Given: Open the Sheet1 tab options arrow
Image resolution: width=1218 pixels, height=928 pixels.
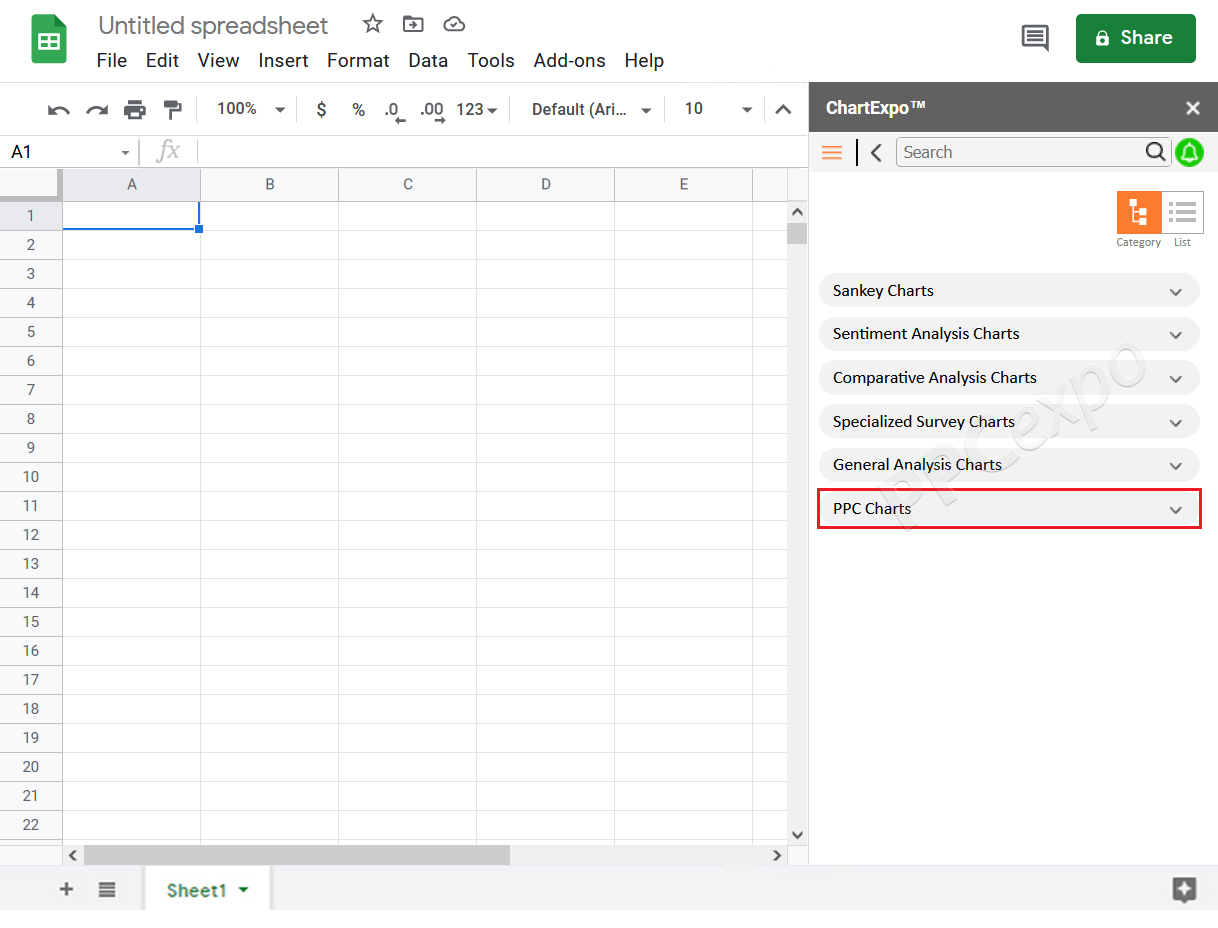Looking at the screenshot, I should 243,890.
